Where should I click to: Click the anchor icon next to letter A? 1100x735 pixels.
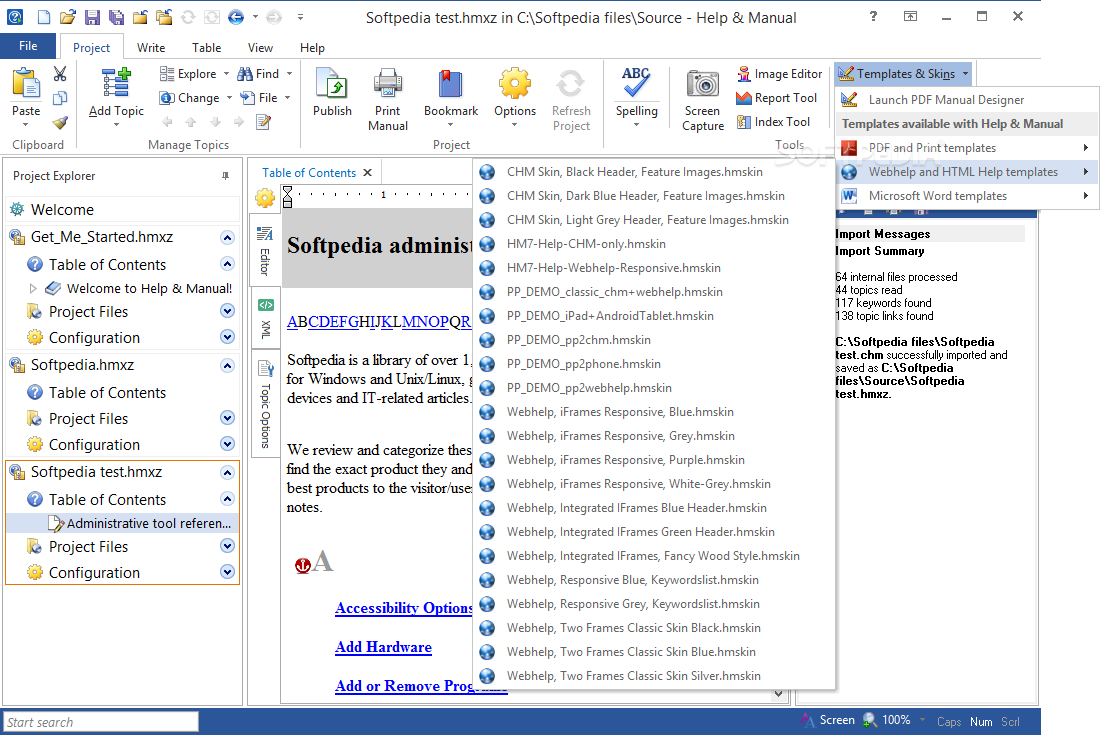[302, 565]
